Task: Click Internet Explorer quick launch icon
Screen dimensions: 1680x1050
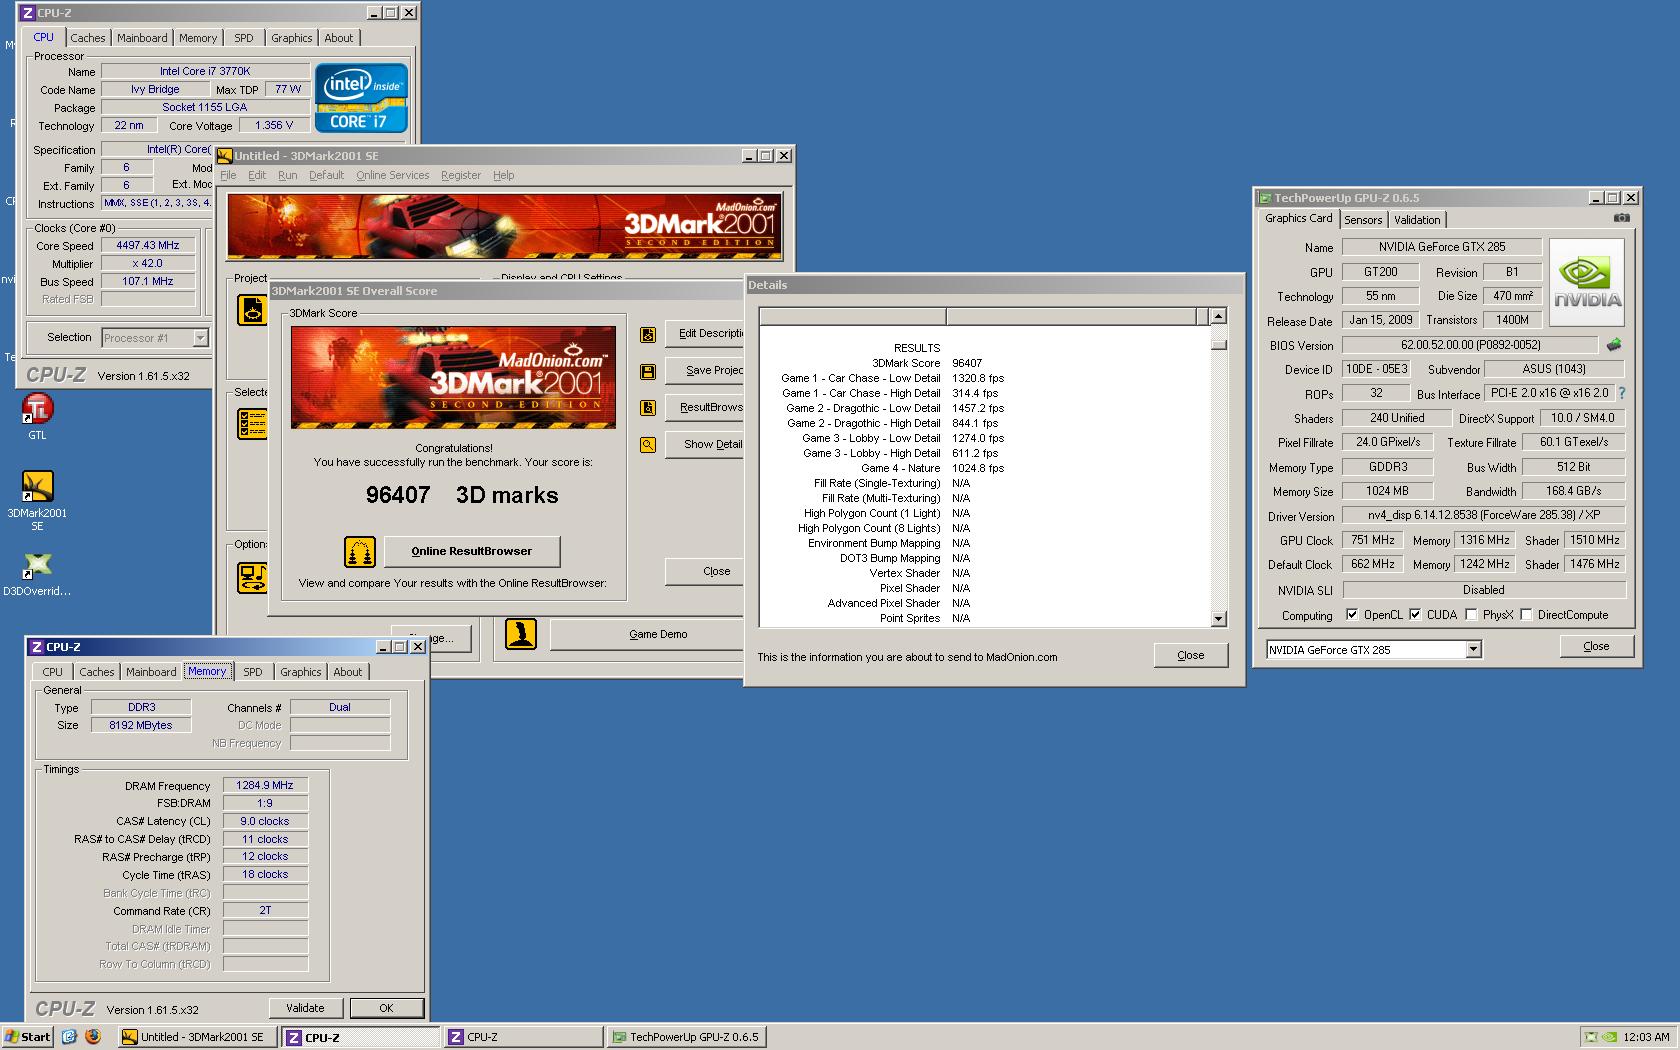Action: pos(69,1037)
